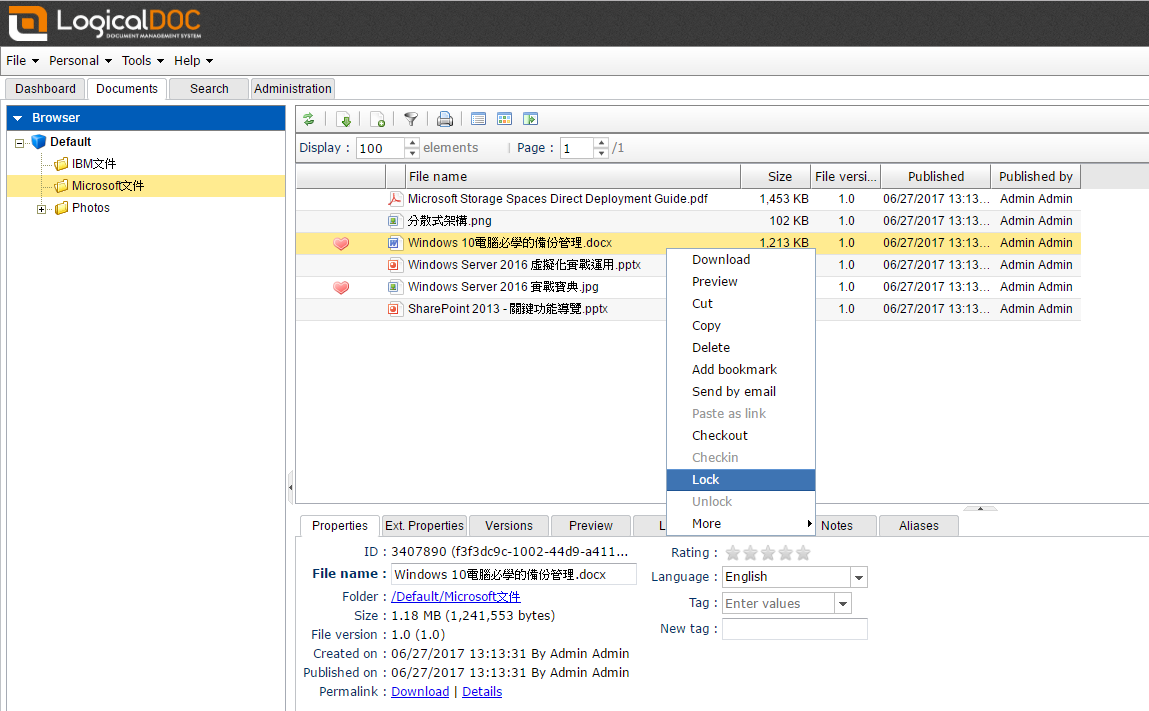Image resolution: width=1149 pixels, height=711 pixels.
Task: Click the Default workspace cube icon
Action: tap(39, 141)
